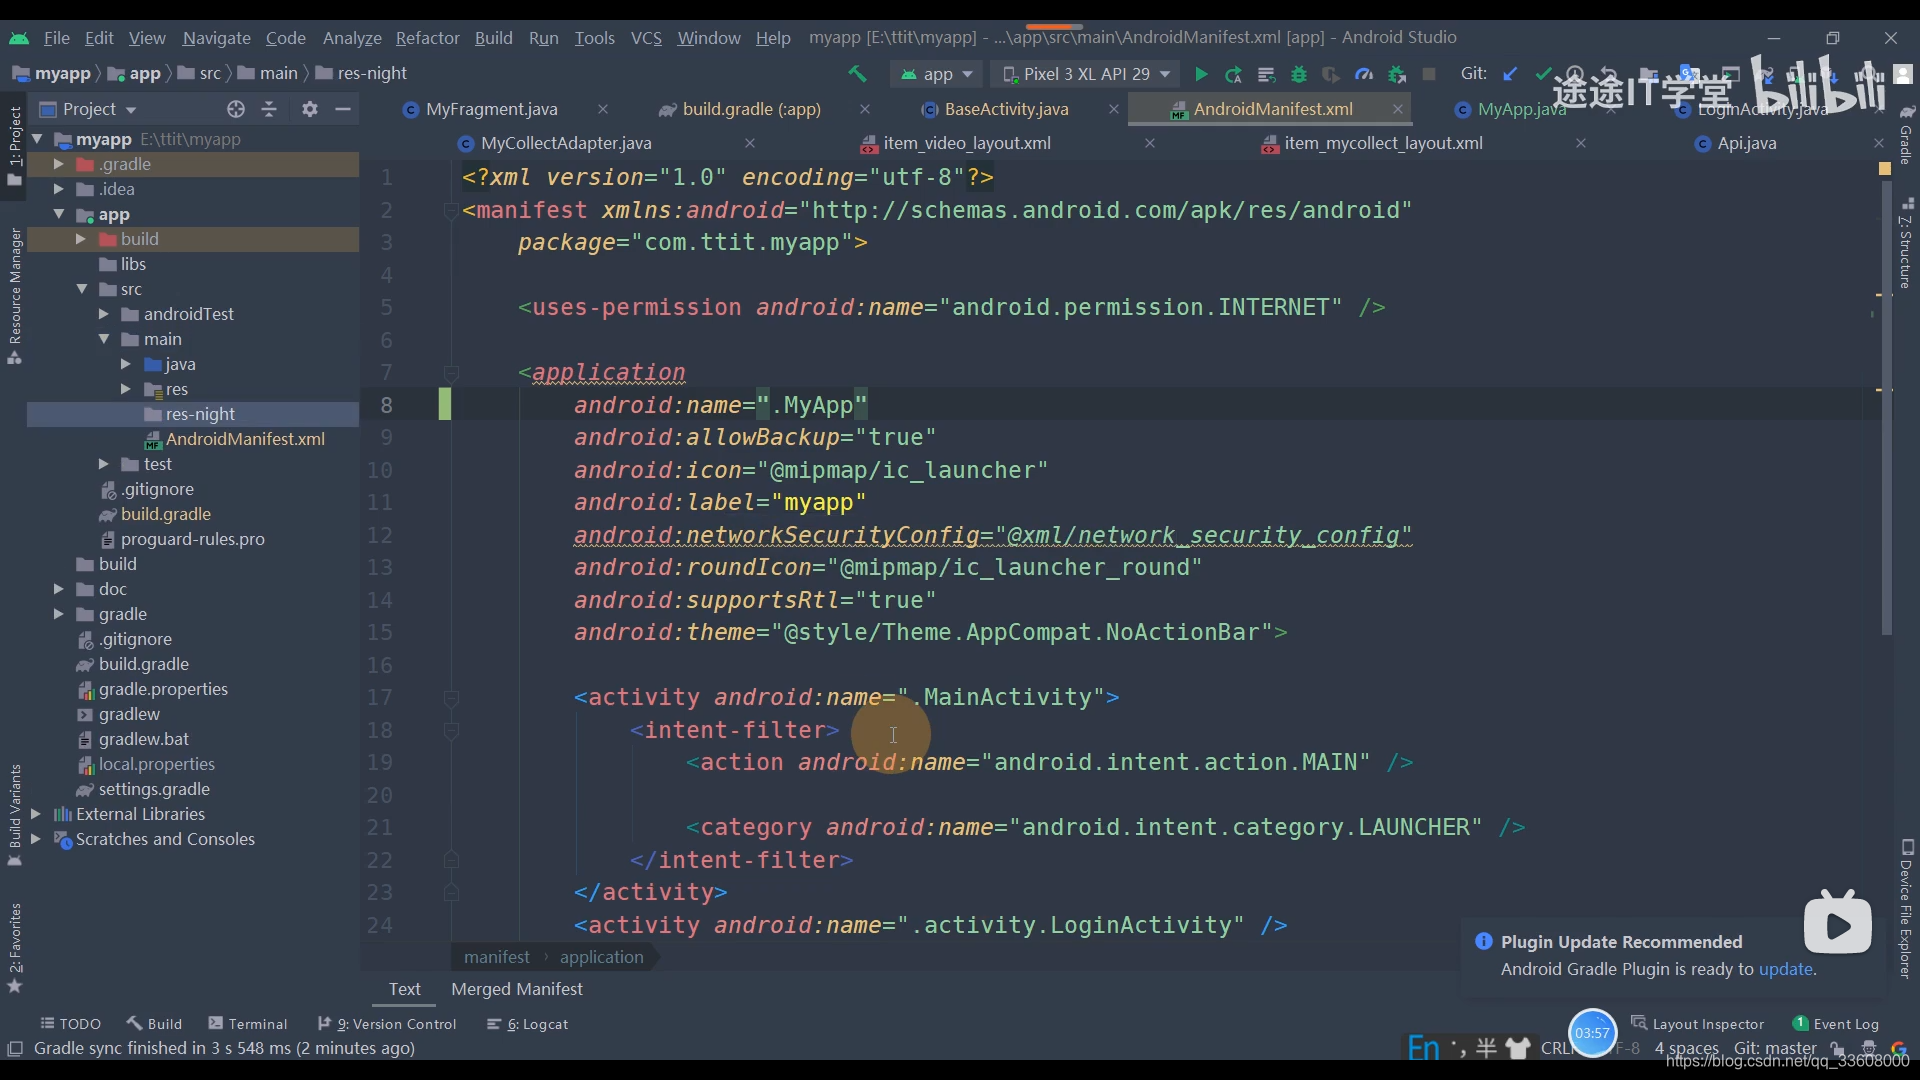
Task: Fold the application tag on line 7
Action: 451,373
